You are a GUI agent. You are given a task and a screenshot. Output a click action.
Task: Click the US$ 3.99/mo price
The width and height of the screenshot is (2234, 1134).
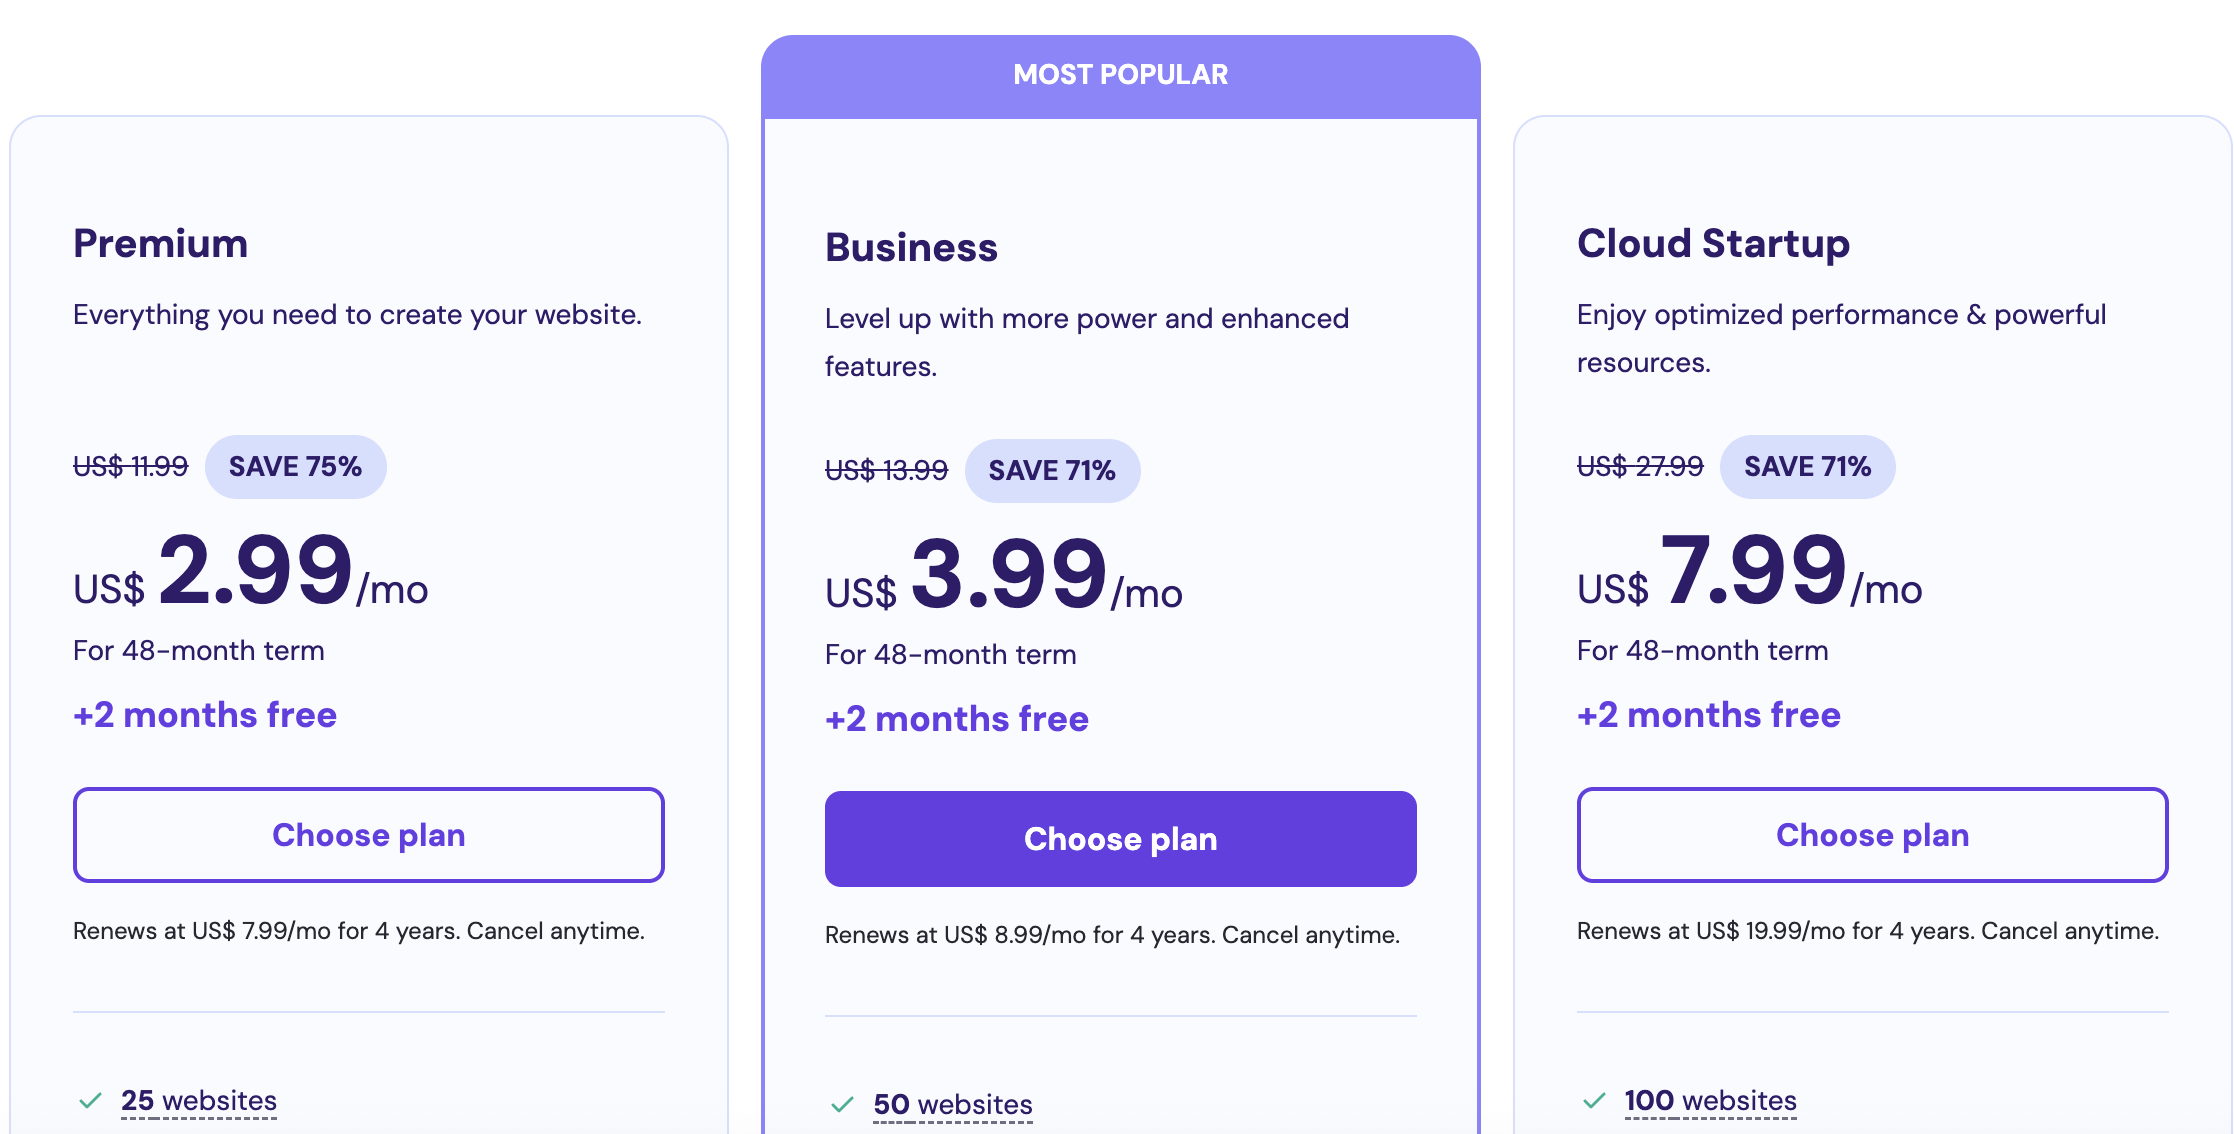[x=1004, y=576]
